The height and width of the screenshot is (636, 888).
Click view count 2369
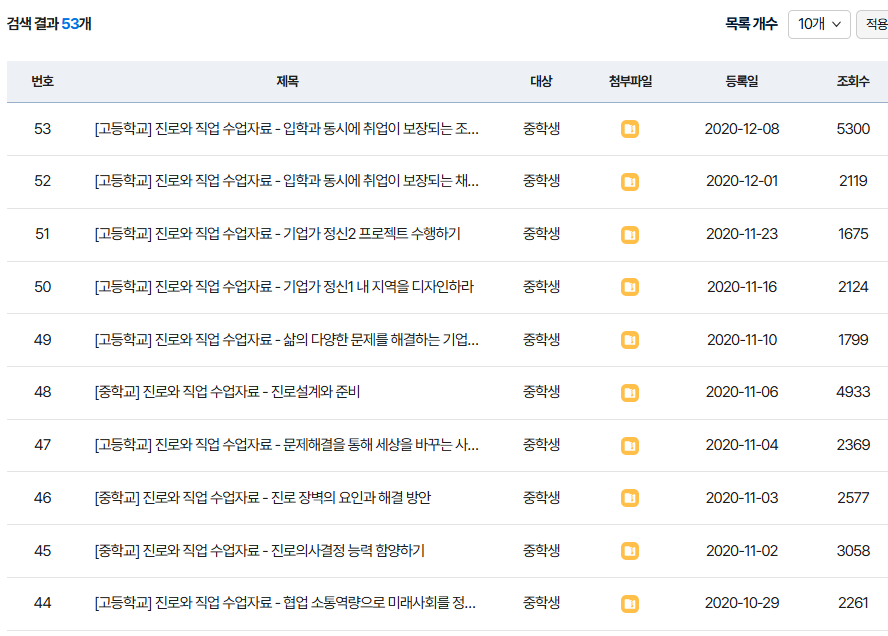[853, 445]
